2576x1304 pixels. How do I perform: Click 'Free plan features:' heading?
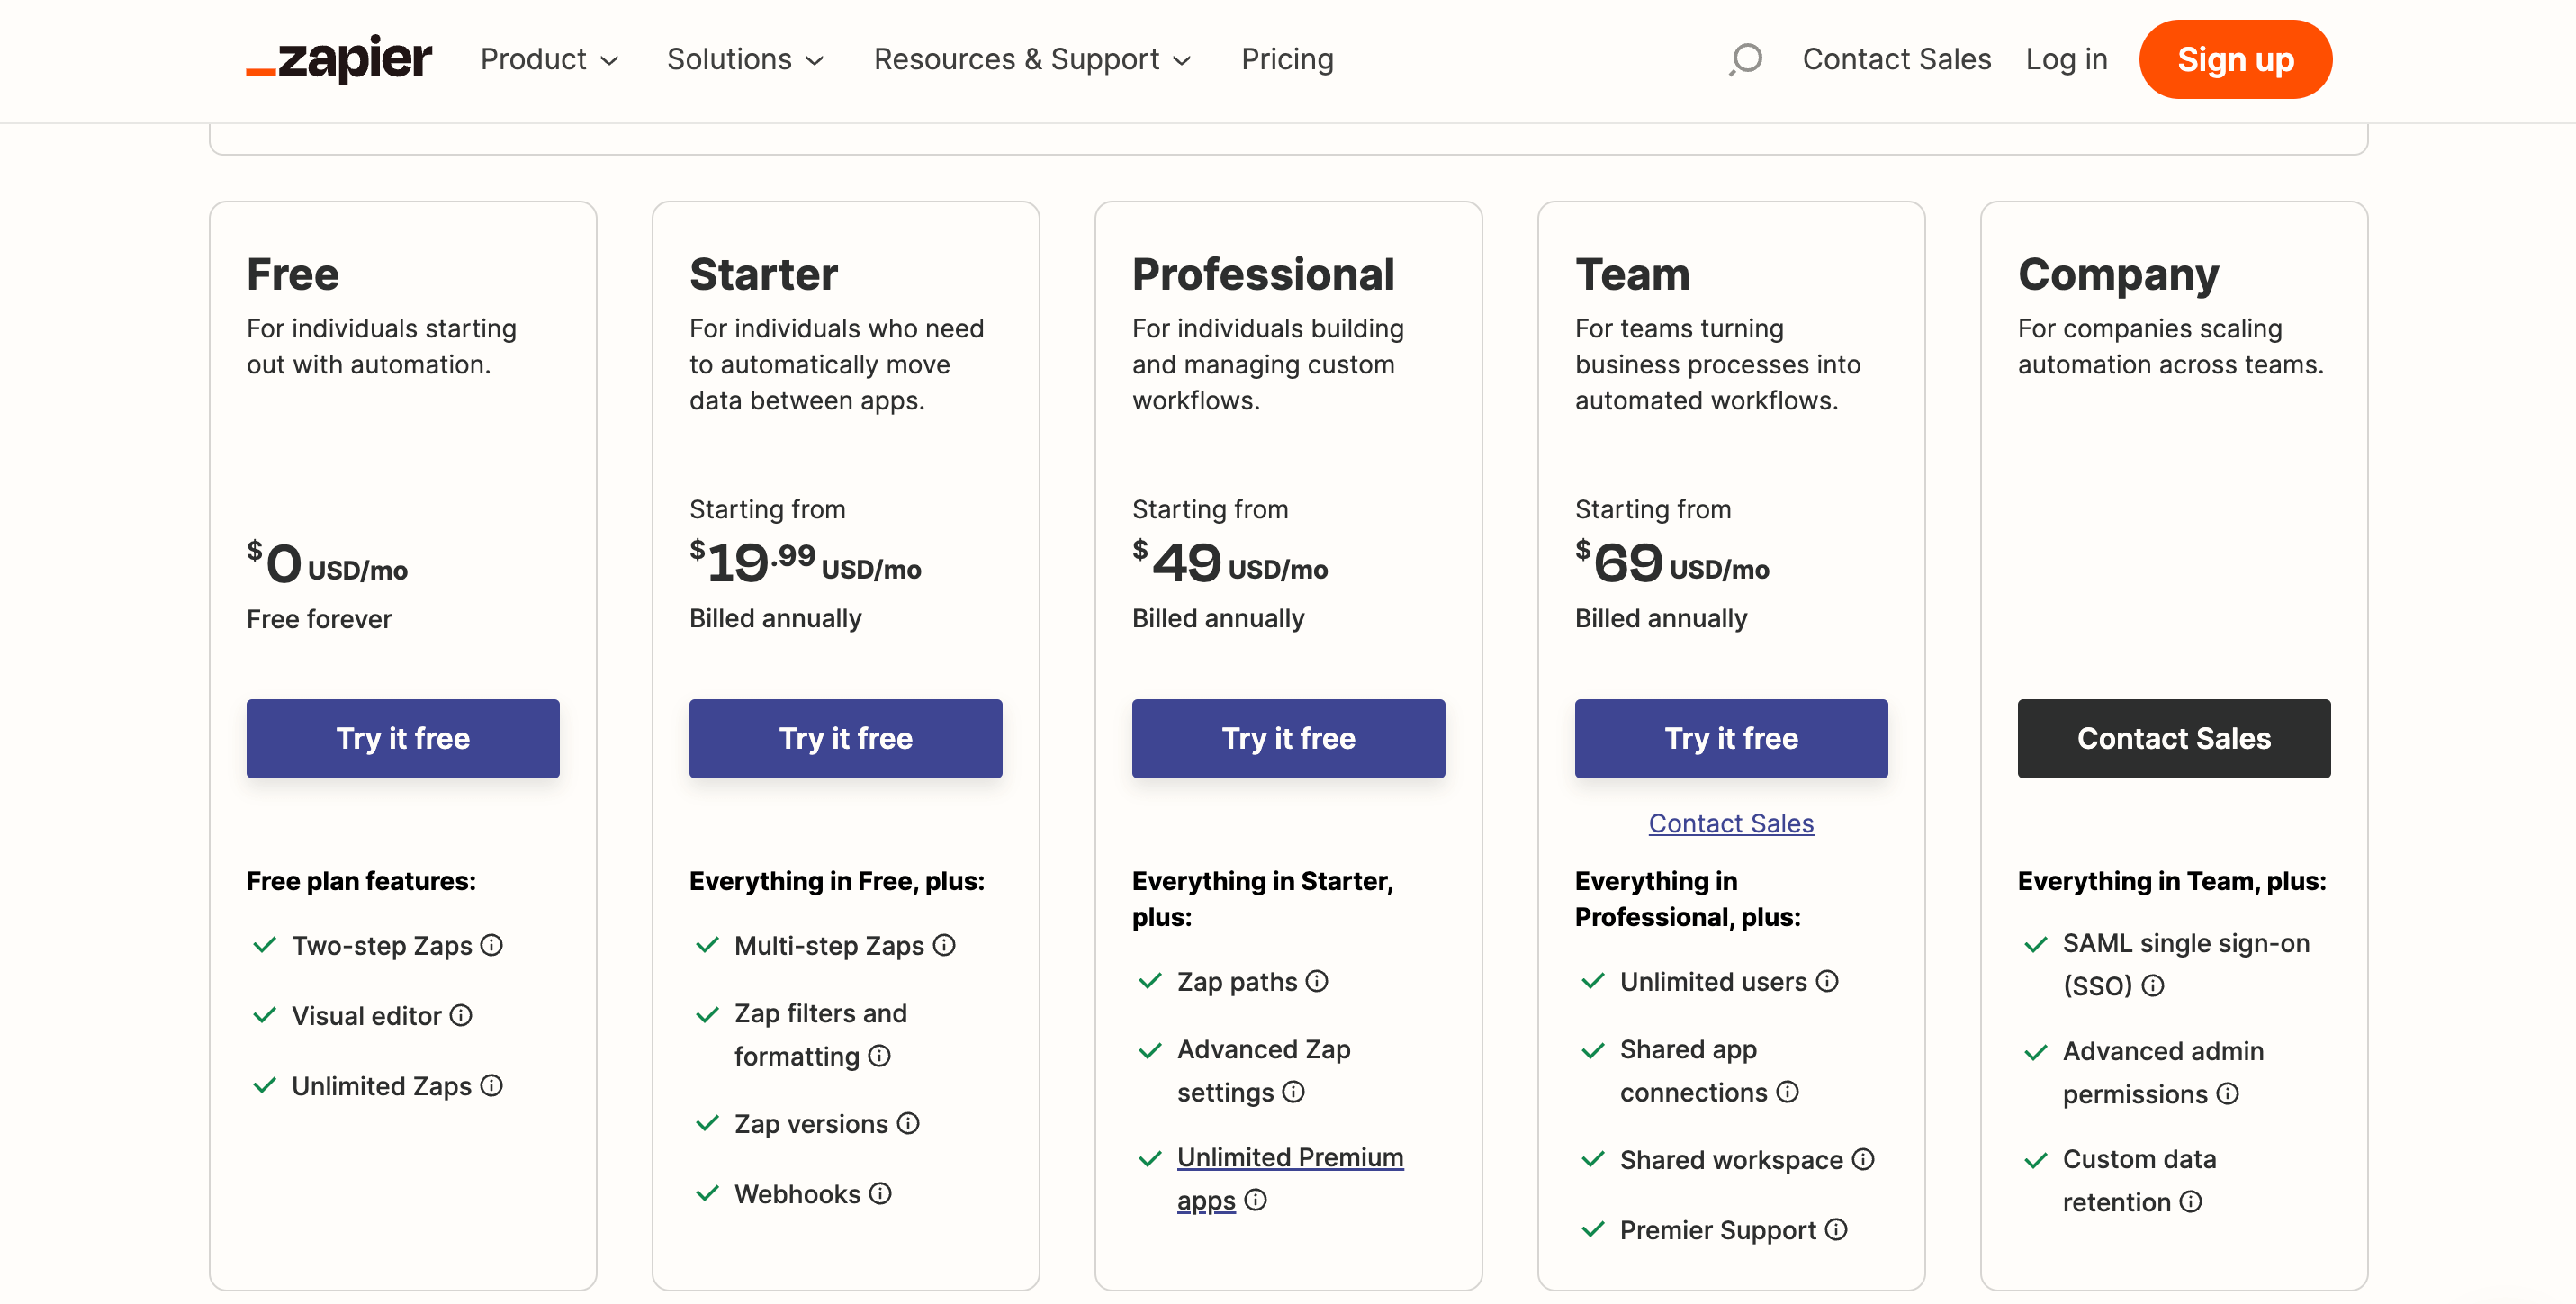(x=361, y=881)
